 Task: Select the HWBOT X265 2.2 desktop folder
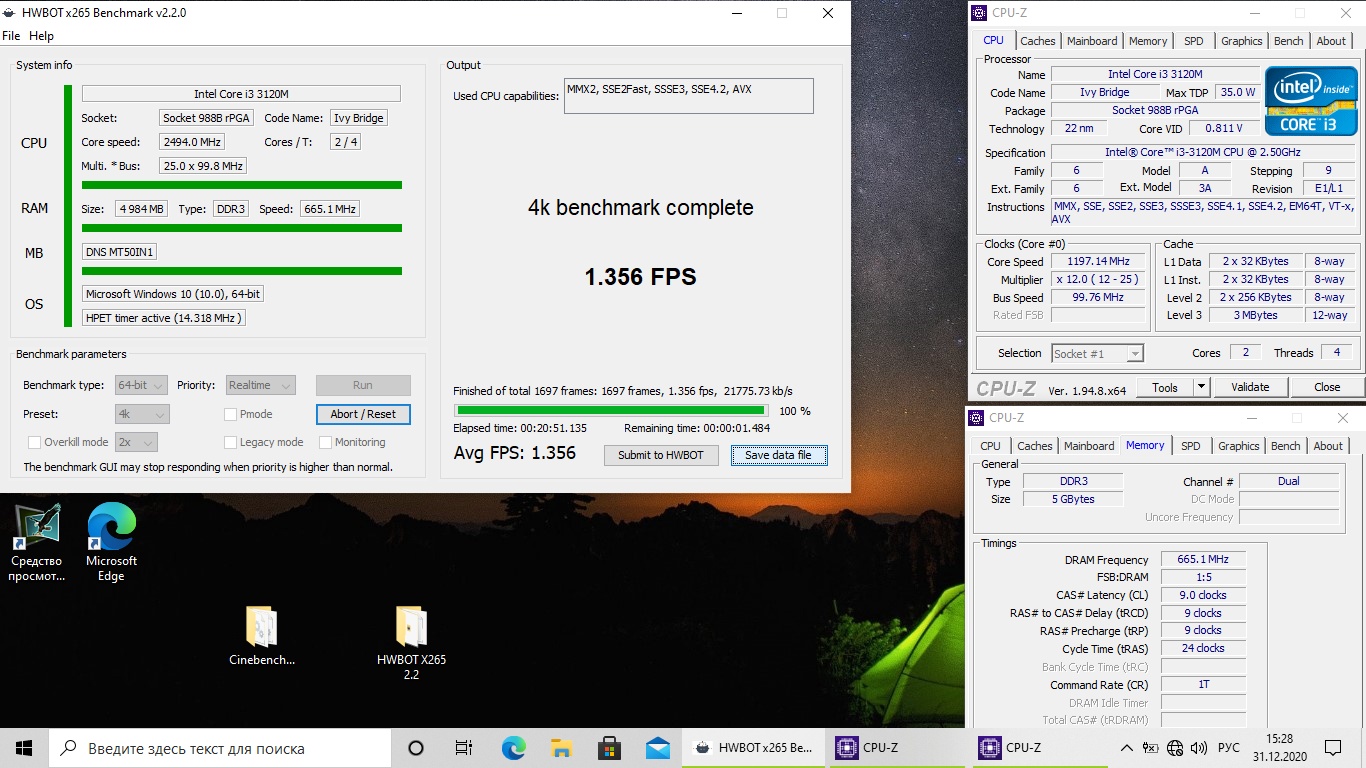411,642
